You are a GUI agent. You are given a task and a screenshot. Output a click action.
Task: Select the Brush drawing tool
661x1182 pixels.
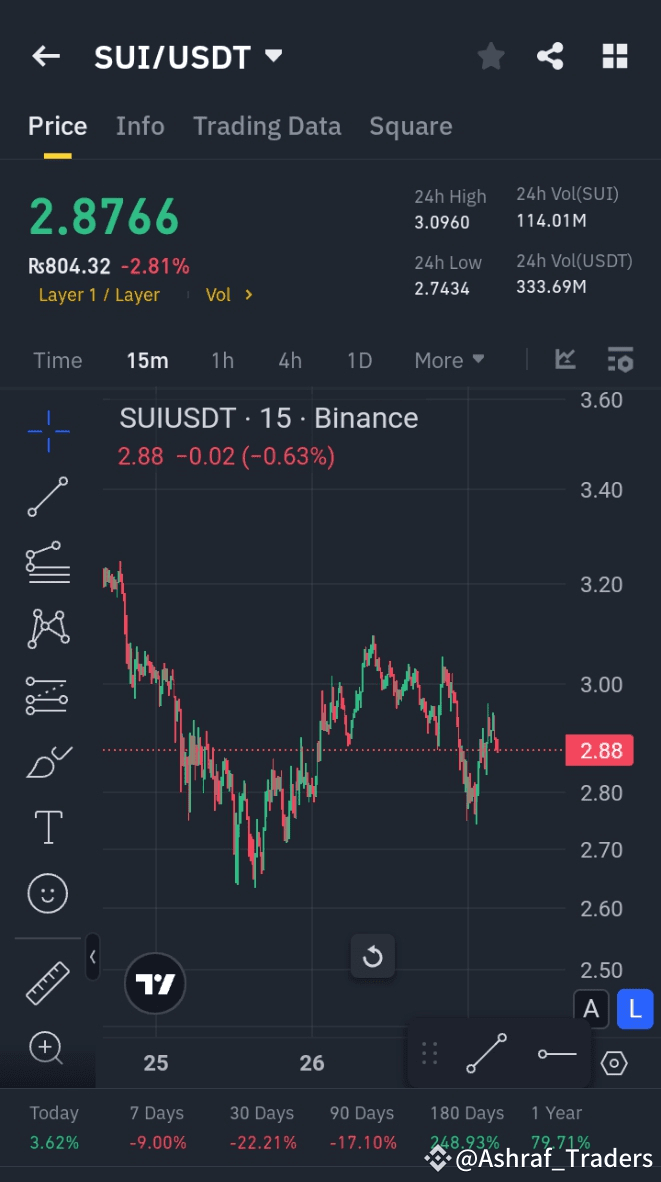(47, 761)
